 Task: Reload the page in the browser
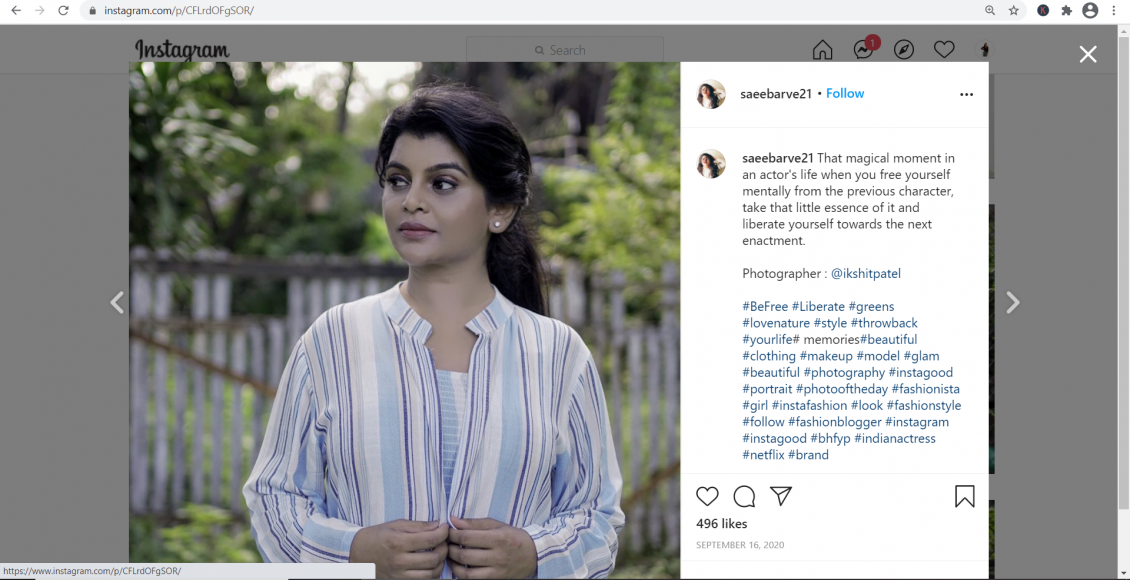63,10
